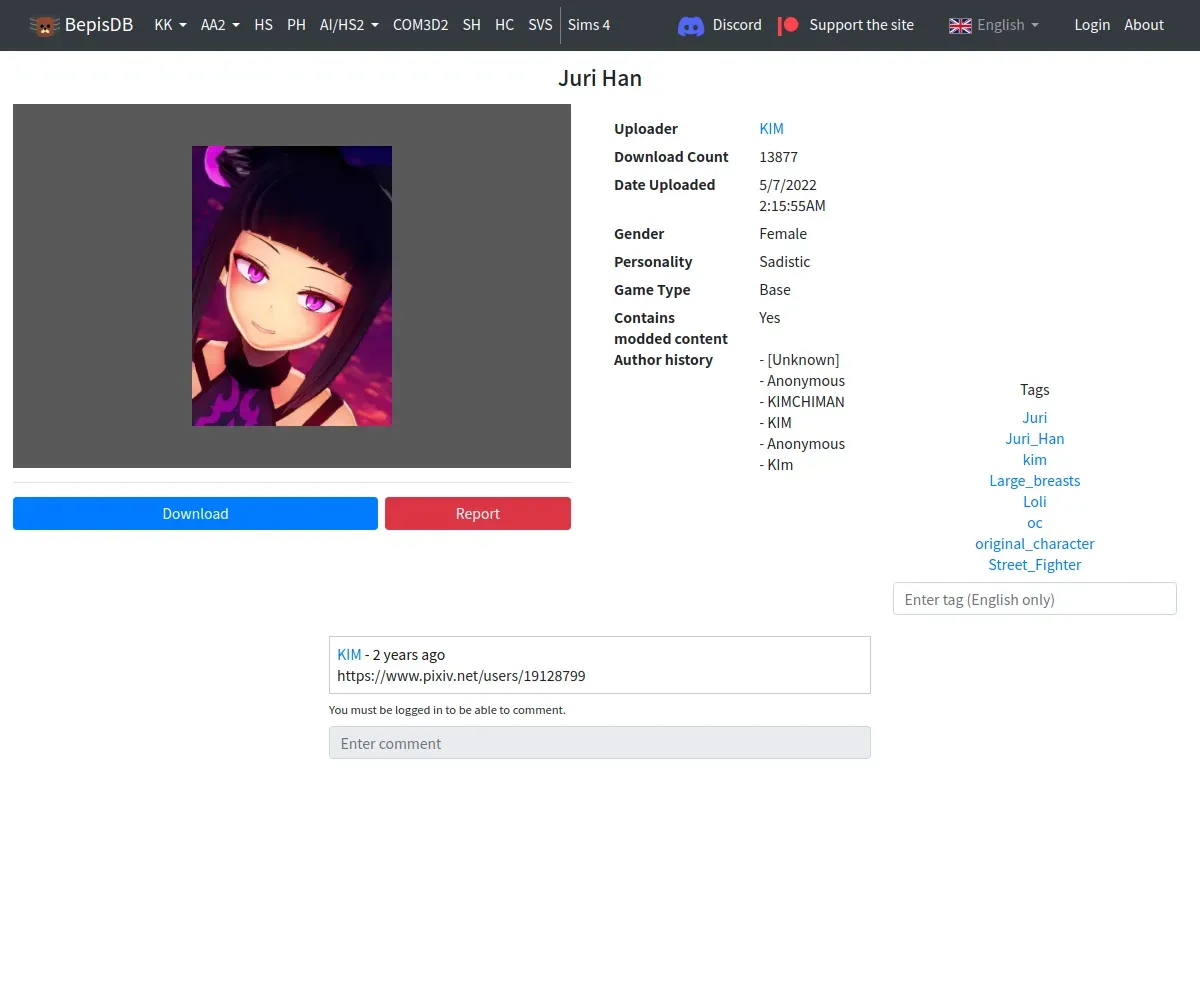This screenshot has width=1200, height=1000.
Task: Click the kim tag
Action: [x=1035, y=460]
